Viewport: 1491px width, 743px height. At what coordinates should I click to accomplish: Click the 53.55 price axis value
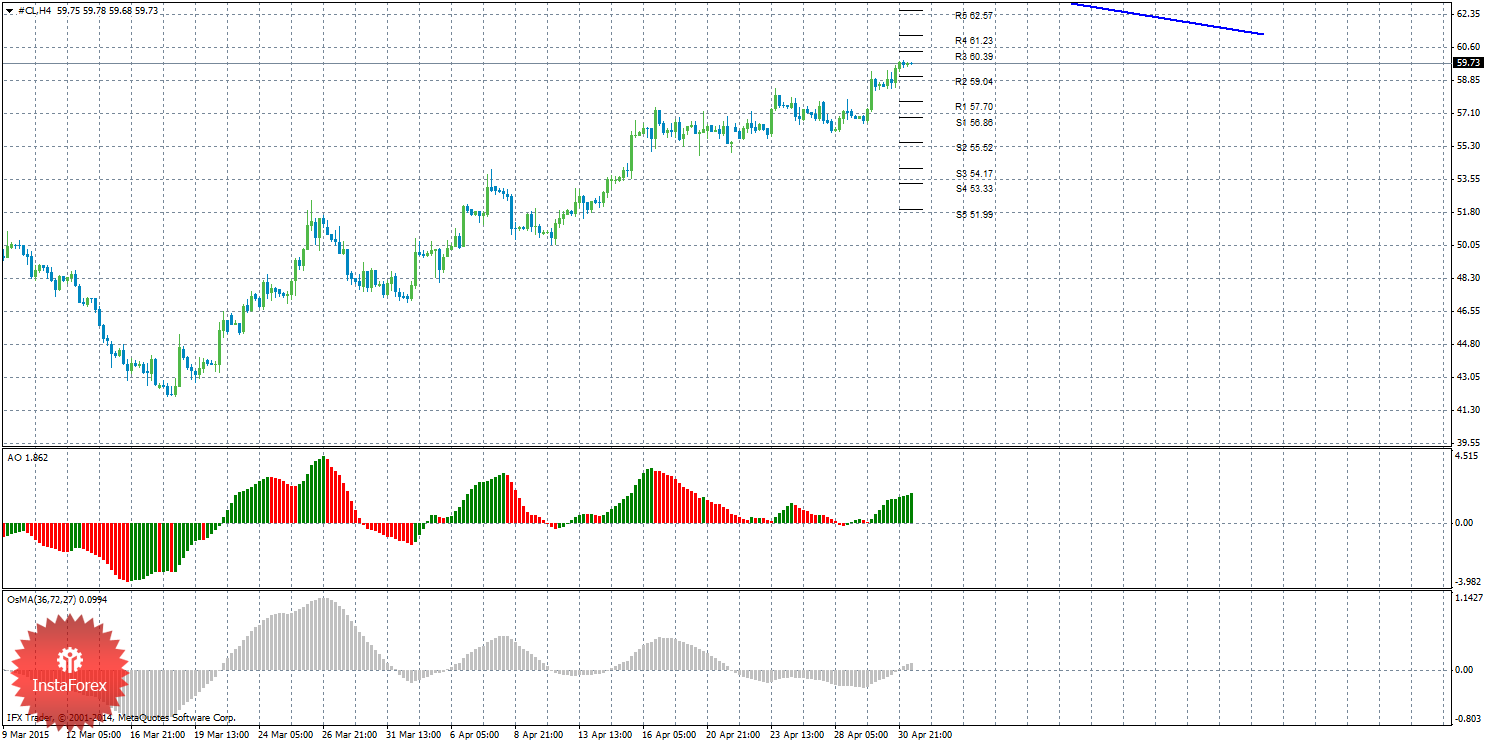[x=1469, y=179]
